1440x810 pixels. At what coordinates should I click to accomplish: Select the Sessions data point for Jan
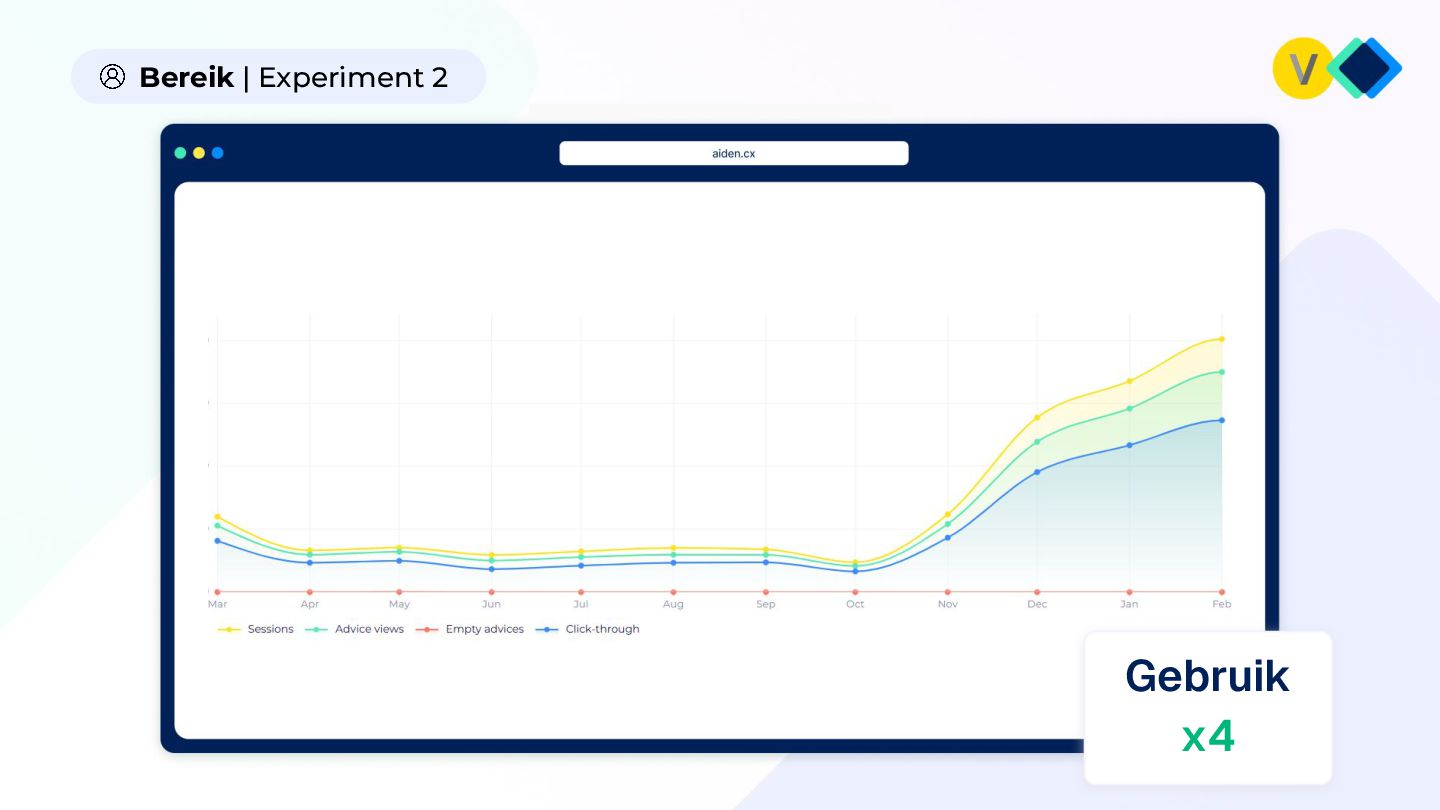coord(1129,381)
